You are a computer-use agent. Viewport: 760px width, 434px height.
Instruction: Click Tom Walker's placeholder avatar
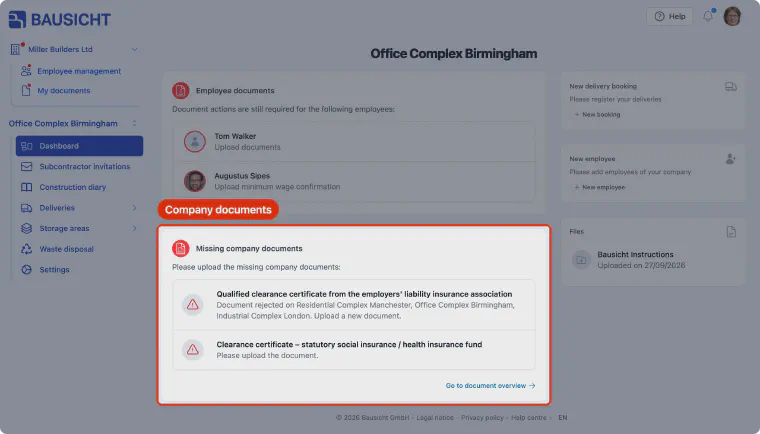click(x=195, y=142)
